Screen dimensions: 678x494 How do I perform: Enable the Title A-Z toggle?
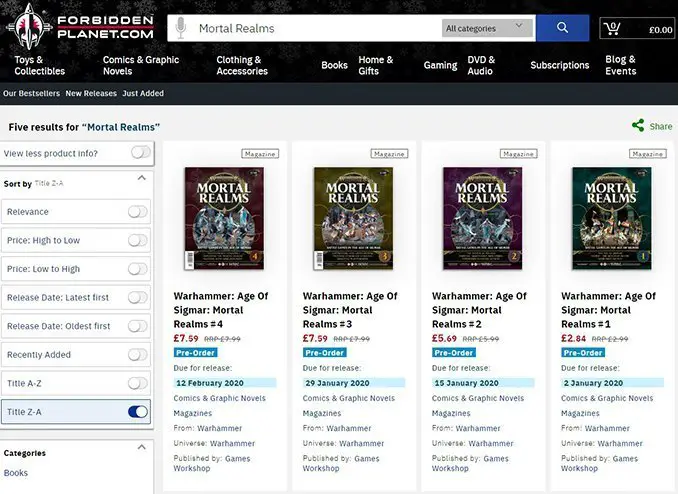coord(138,383)
